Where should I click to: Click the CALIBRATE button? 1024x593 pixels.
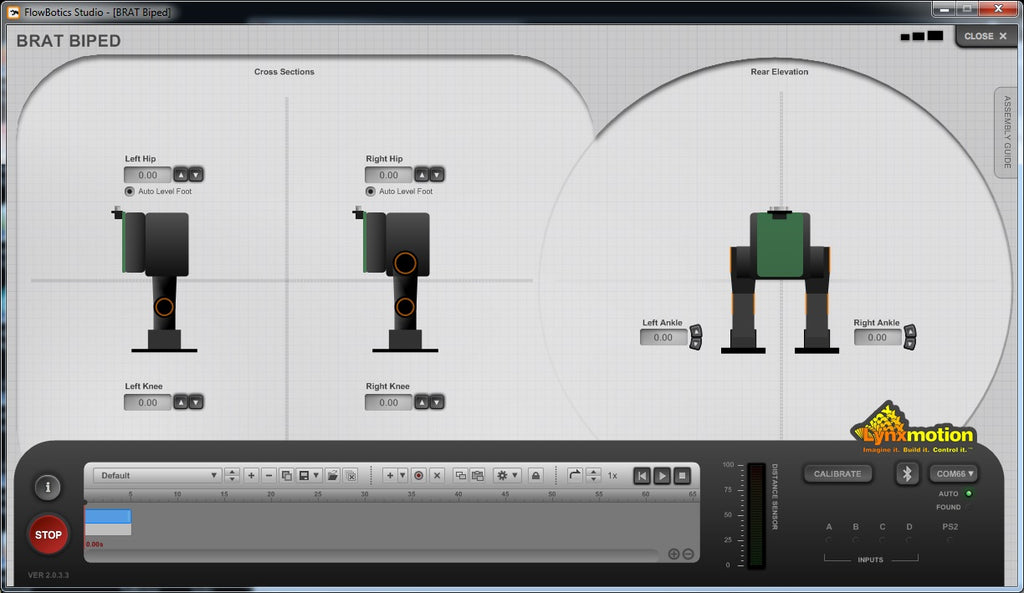tap(837, 474)
